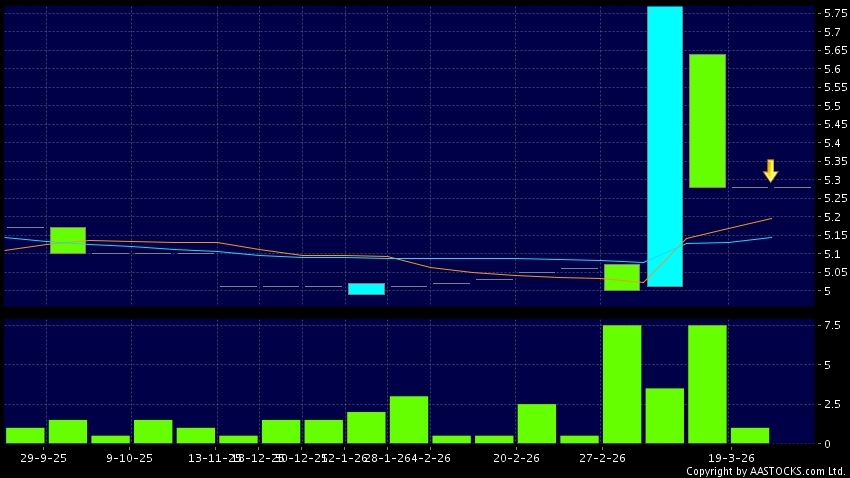850x478 pixels.
Task: Select the tall cyan candlestick
Action: pyautogui.click(x=665, y=146)
